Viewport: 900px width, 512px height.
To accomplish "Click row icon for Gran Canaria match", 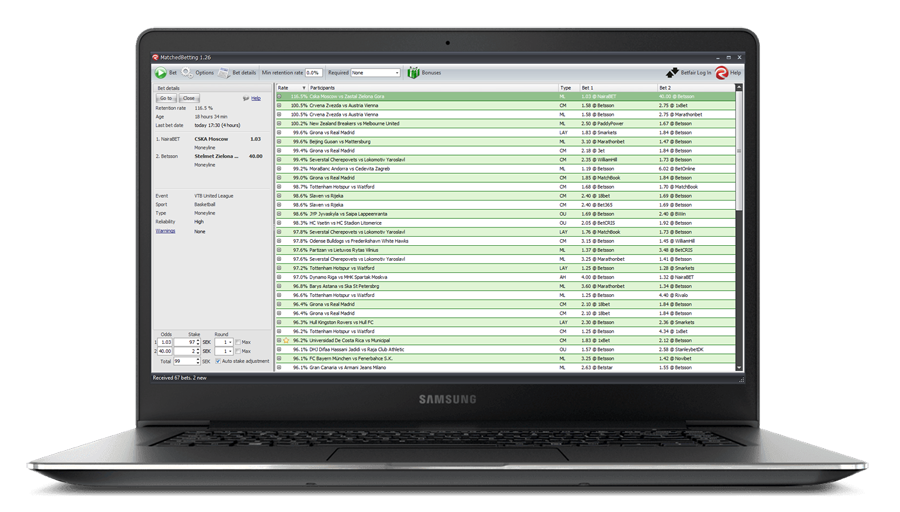I will point(280,368).
